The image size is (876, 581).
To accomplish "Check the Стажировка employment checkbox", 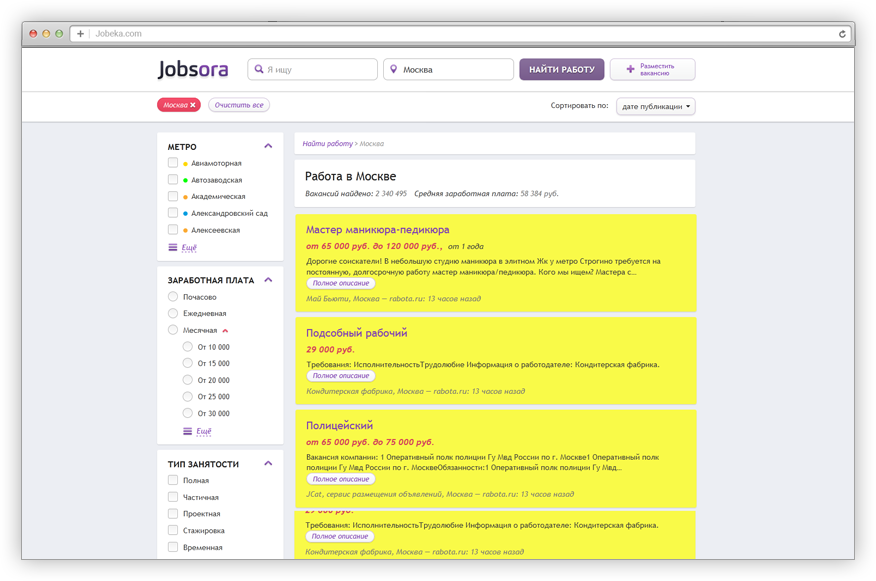I will 173,530.
